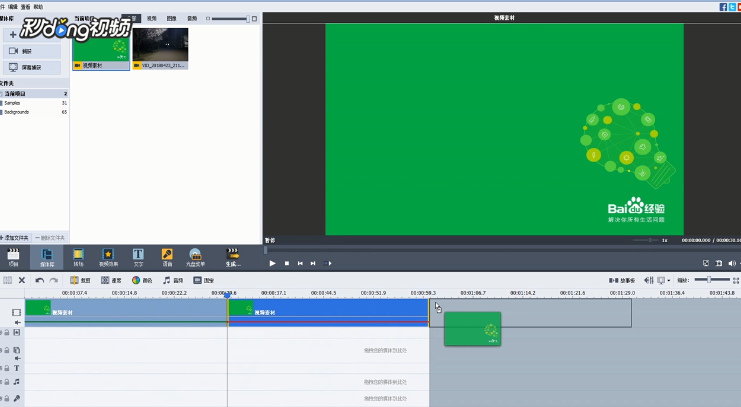Click the Speed tool in the timeline toolbar

pos(111,280)
